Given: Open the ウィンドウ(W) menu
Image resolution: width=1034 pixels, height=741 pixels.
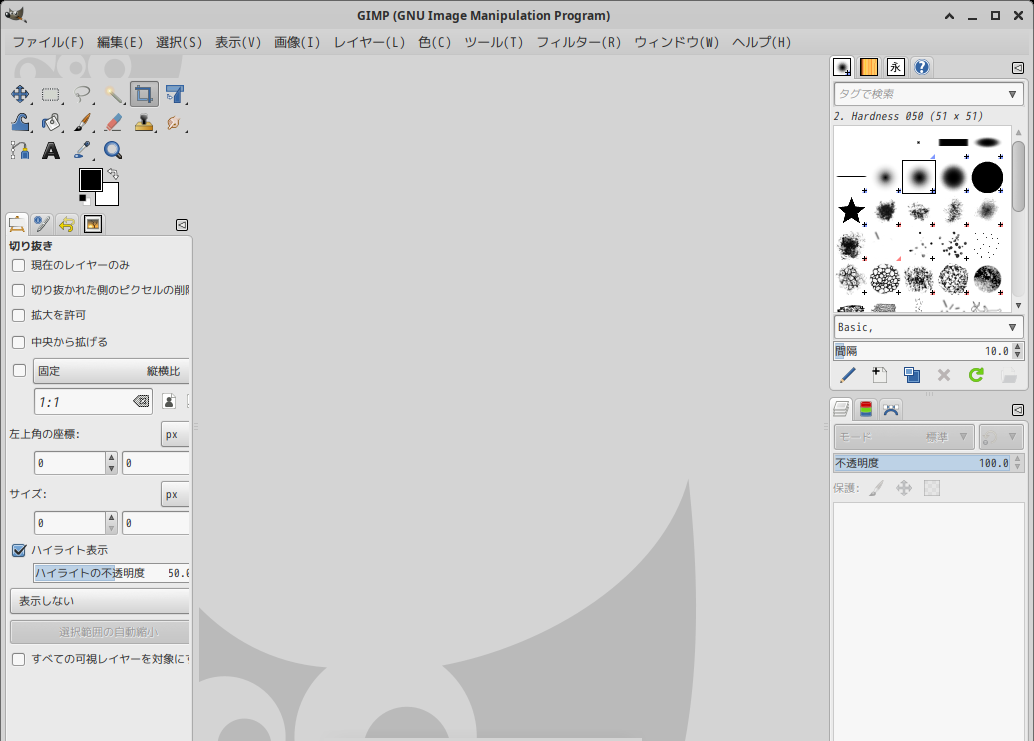Looking at the screenshot, I should 676,42.
